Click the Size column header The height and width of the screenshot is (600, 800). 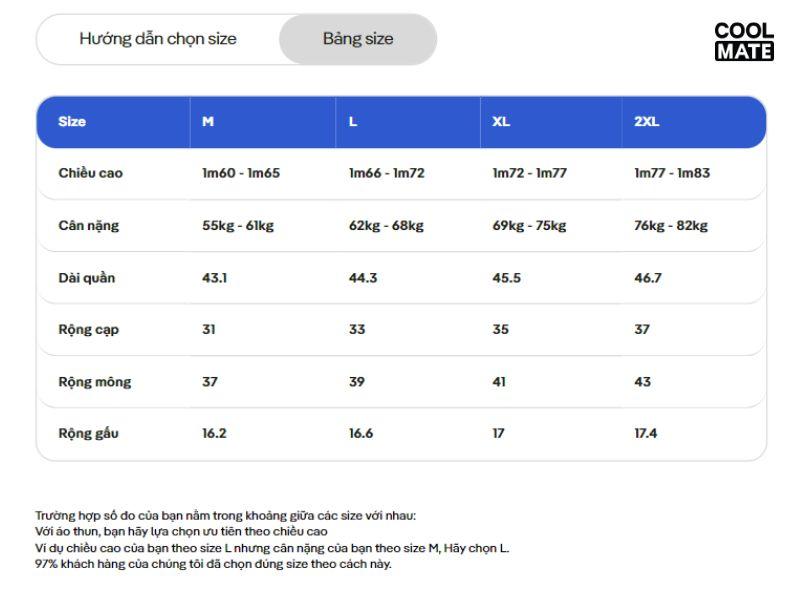coord(72,122)
